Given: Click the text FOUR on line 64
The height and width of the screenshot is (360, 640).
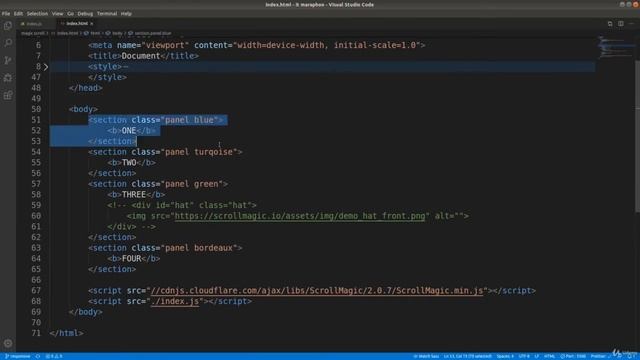Looking at the screenshot, I should tap(131, 258).
